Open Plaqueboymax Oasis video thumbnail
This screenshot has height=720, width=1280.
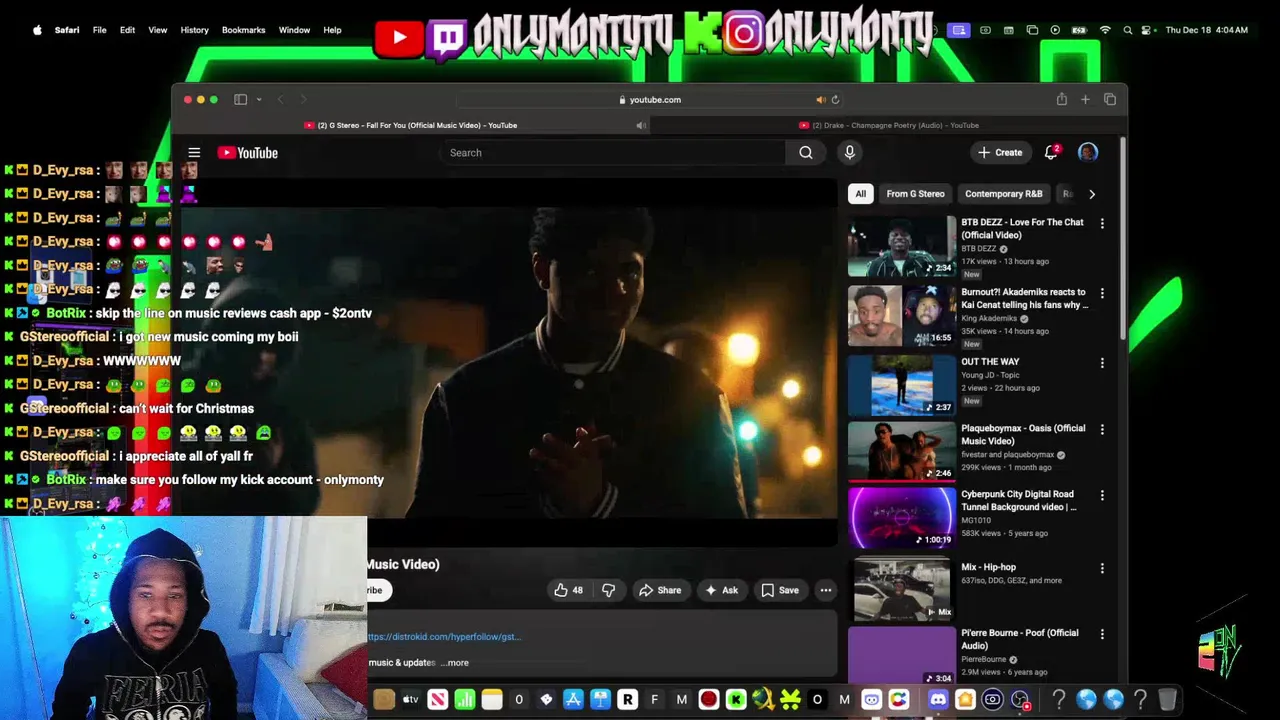(902, 452)
